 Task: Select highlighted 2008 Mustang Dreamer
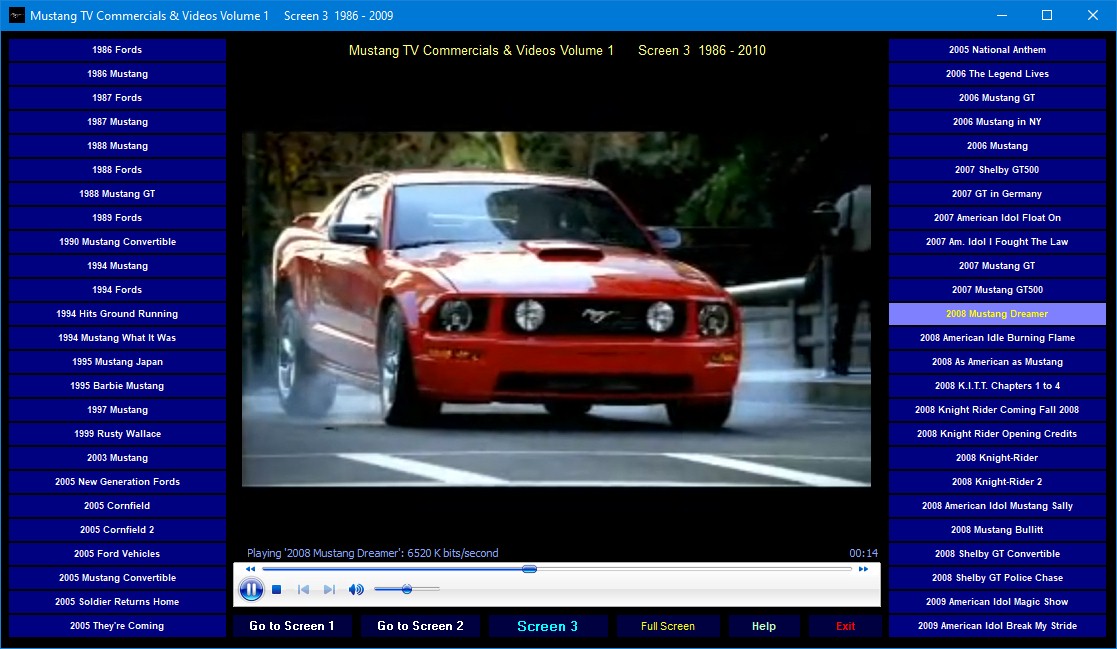(x=997, y=314)
